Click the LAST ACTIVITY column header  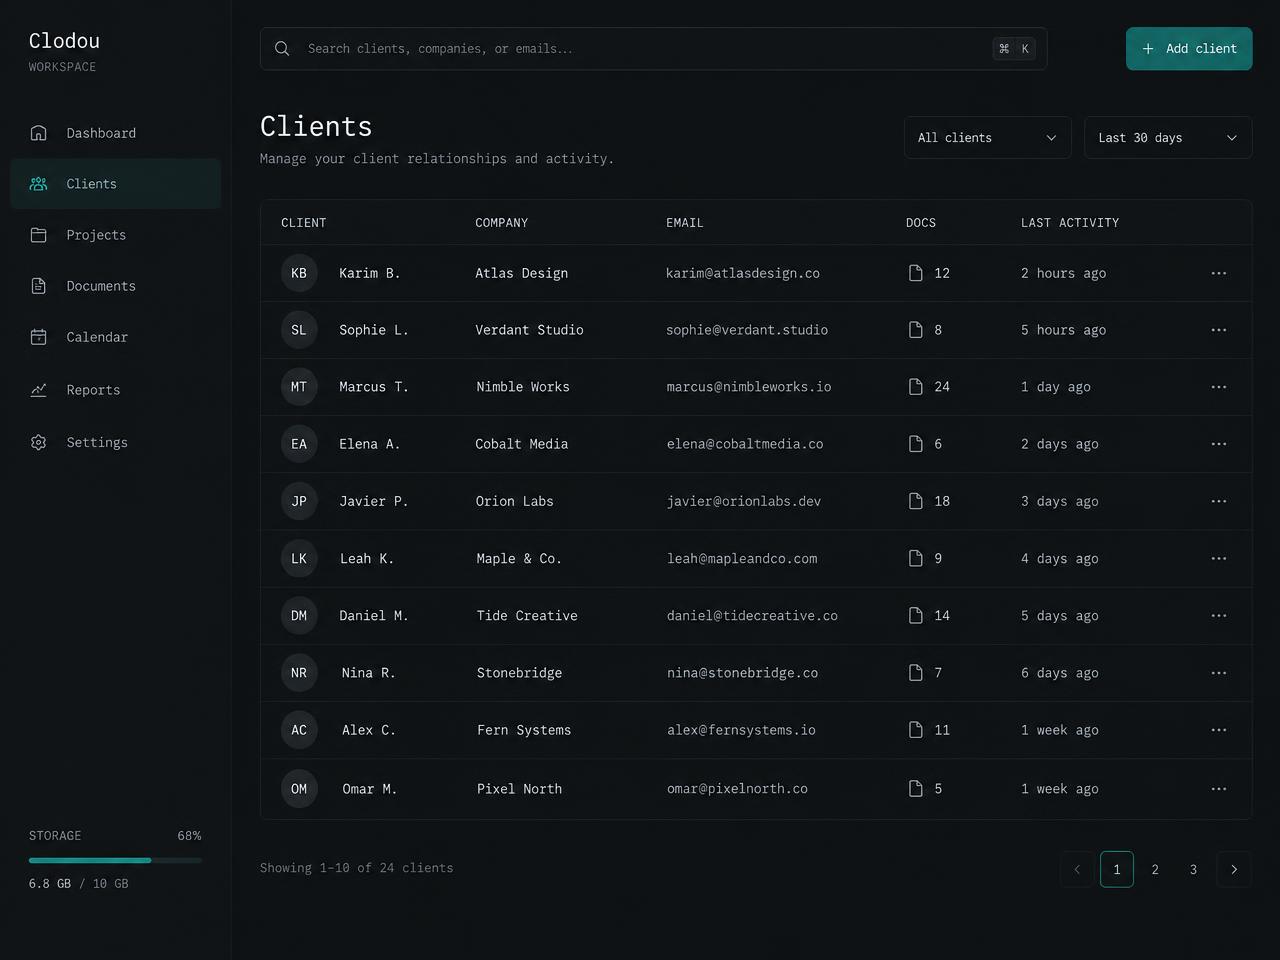point(1070,223)
